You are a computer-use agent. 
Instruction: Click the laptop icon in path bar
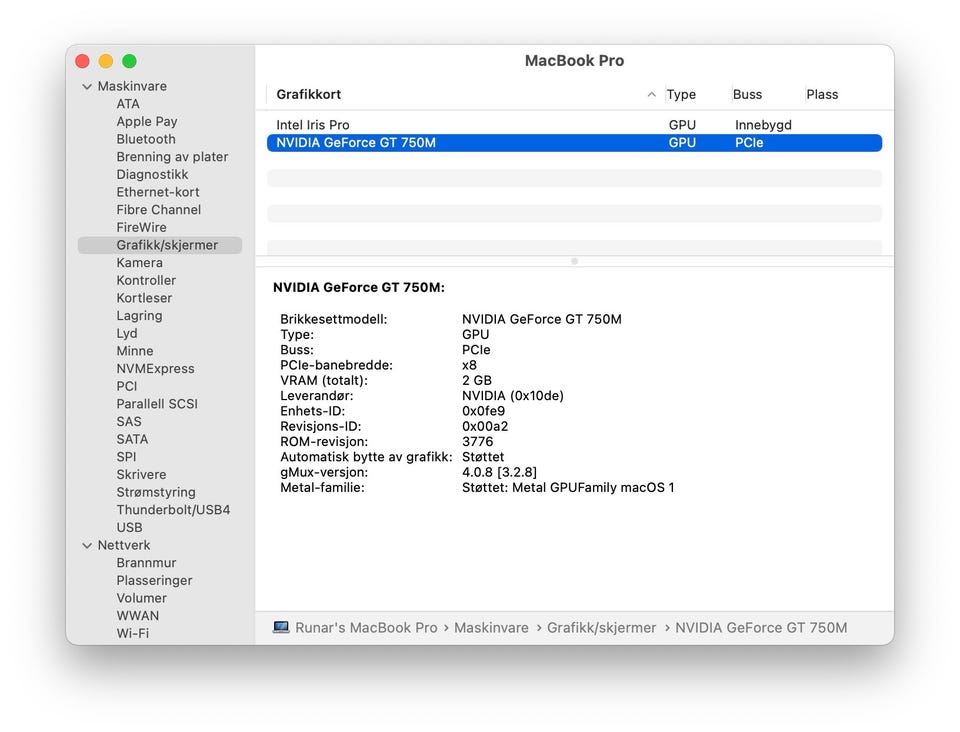281,628
